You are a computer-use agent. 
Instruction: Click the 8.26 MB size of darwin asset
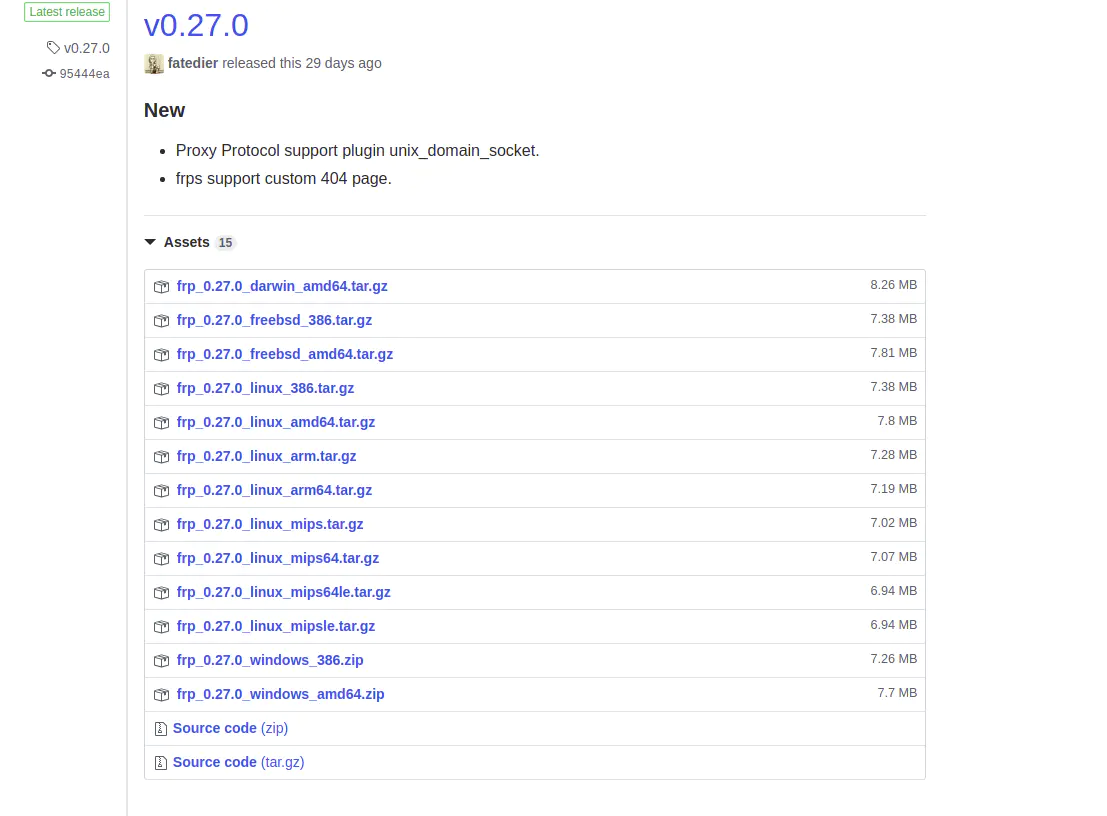pos(893,284)
